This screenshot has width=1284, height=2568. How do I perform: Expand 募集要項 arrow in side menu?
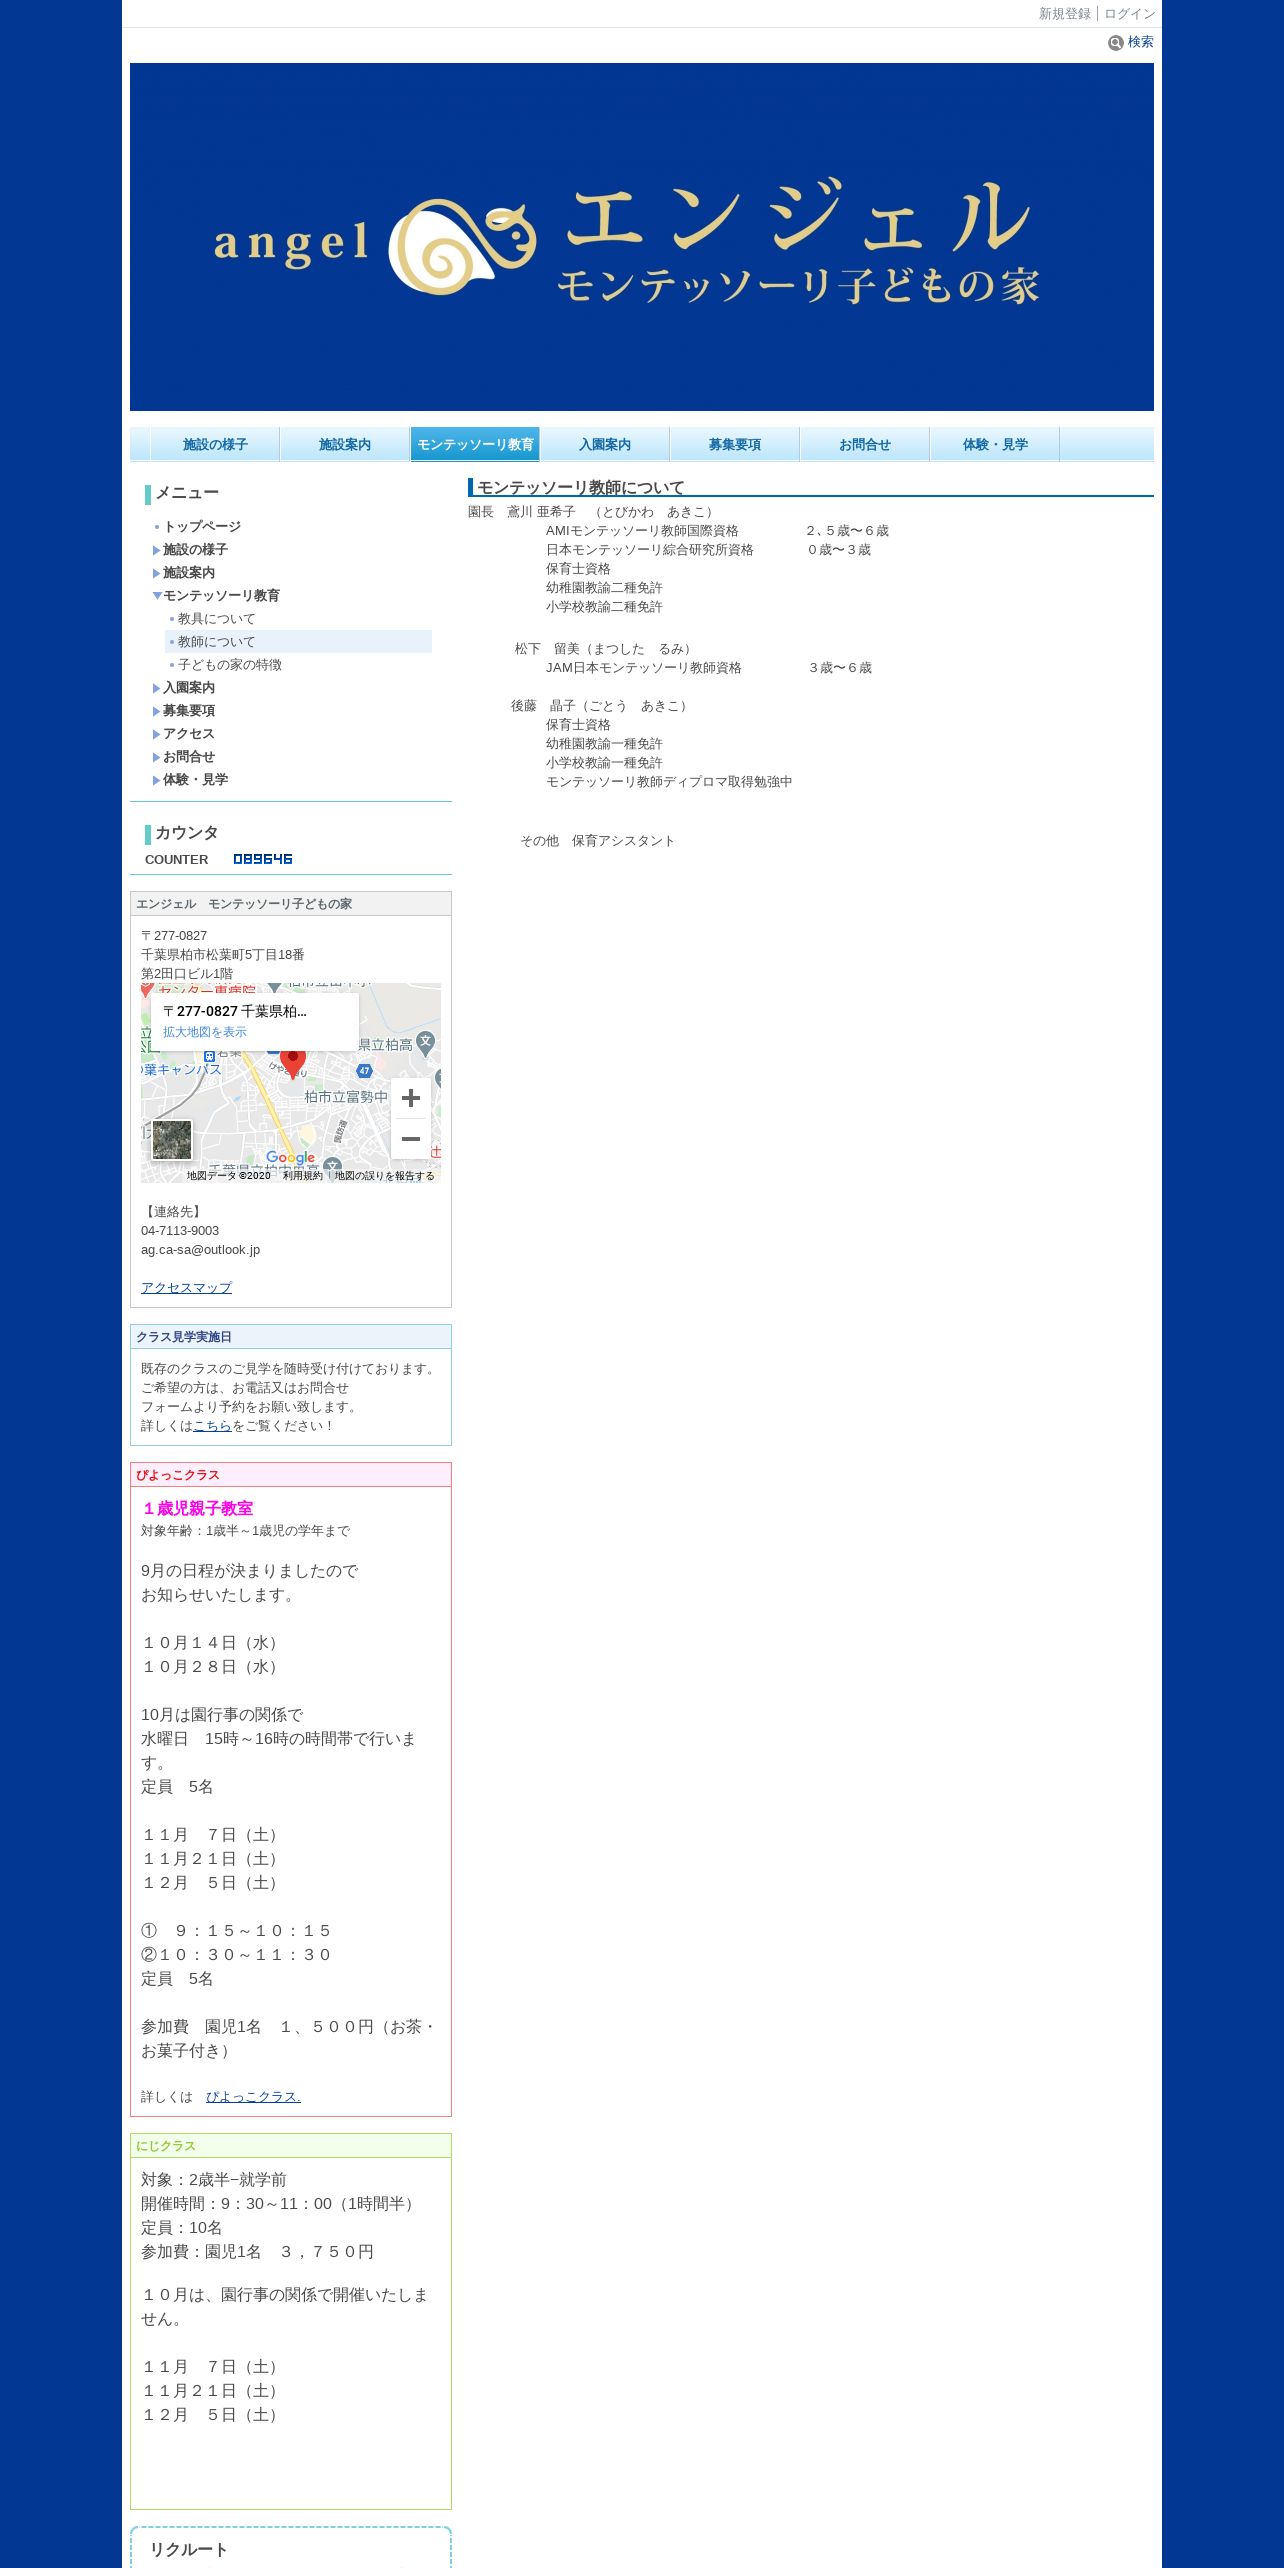click(x=156, y=711)
